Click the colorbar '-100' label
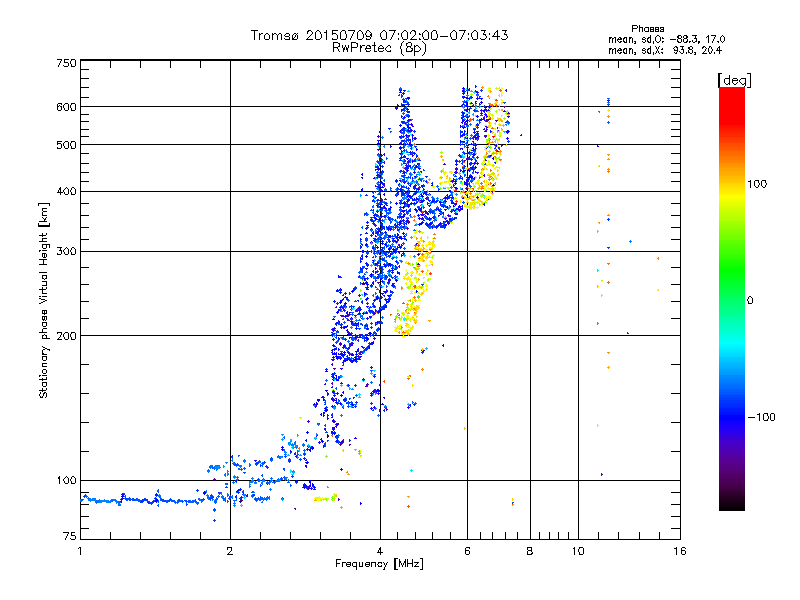Screen dimensions: 800x600 (761, 417)
